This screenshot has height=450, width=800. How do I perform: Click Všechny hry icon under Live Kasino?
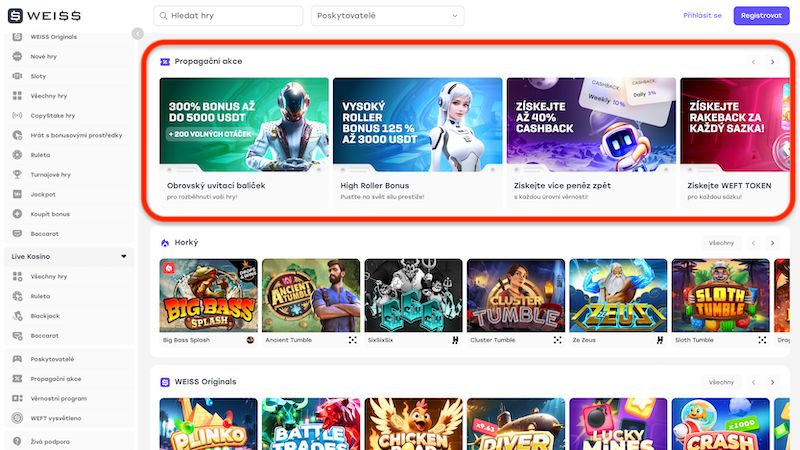(17, 277)
